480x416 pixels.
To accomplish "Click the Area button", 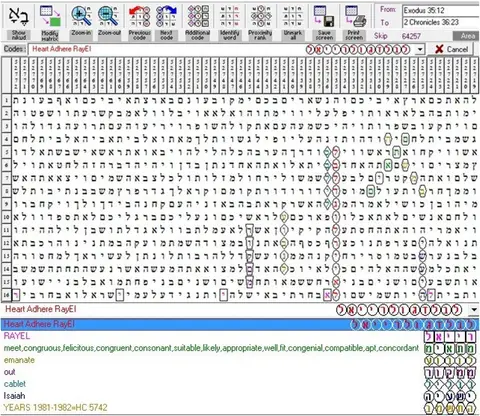I will click(x=467, y=36).
